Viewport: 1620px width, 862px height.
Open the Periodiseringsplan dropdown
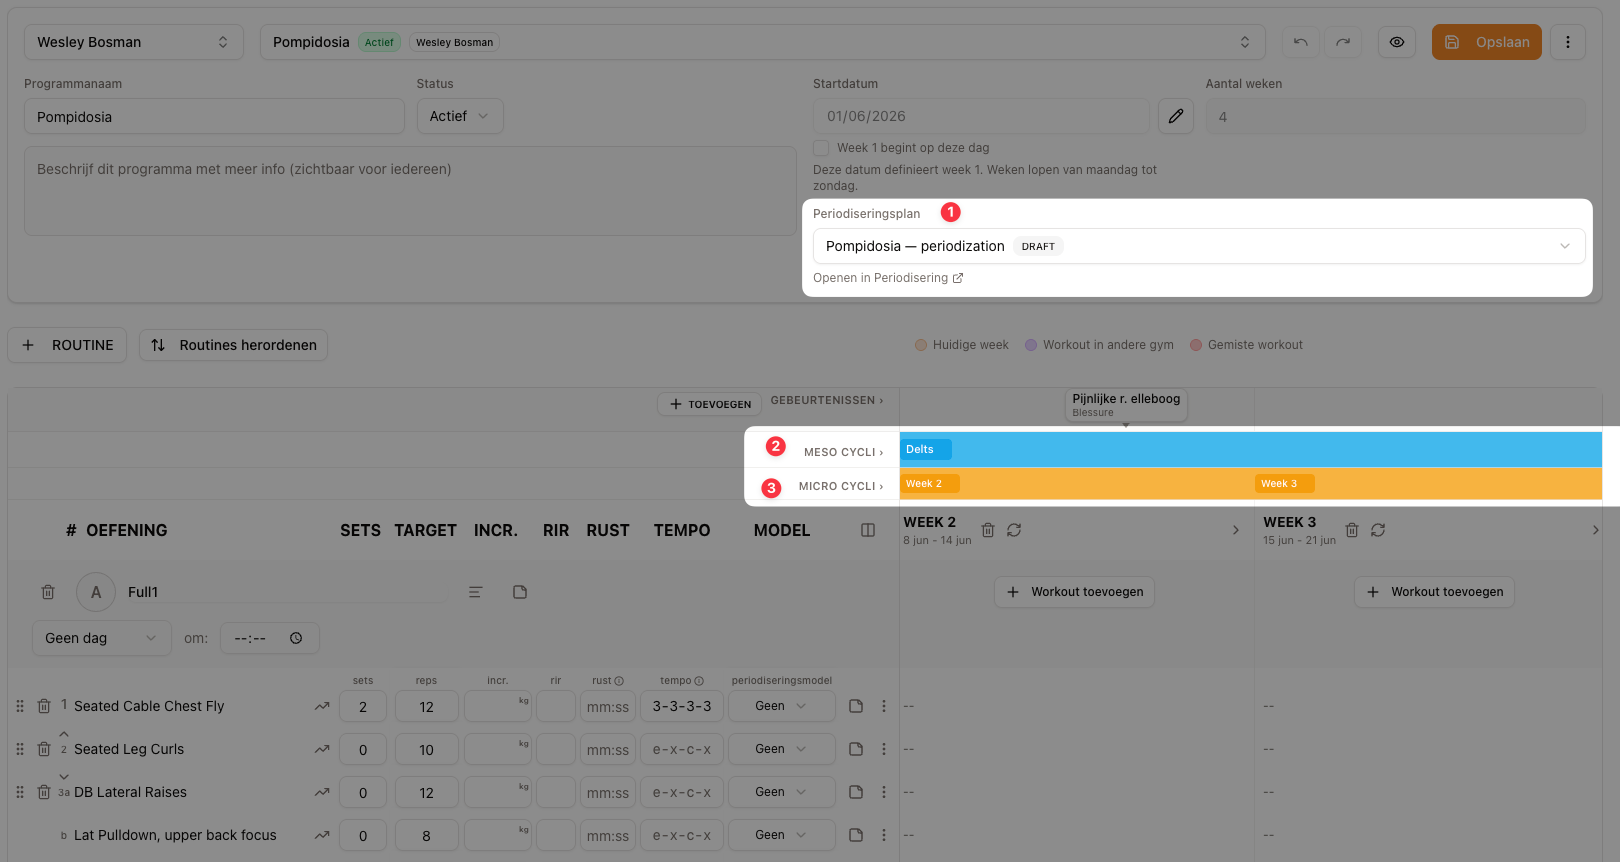[1199, 246]
